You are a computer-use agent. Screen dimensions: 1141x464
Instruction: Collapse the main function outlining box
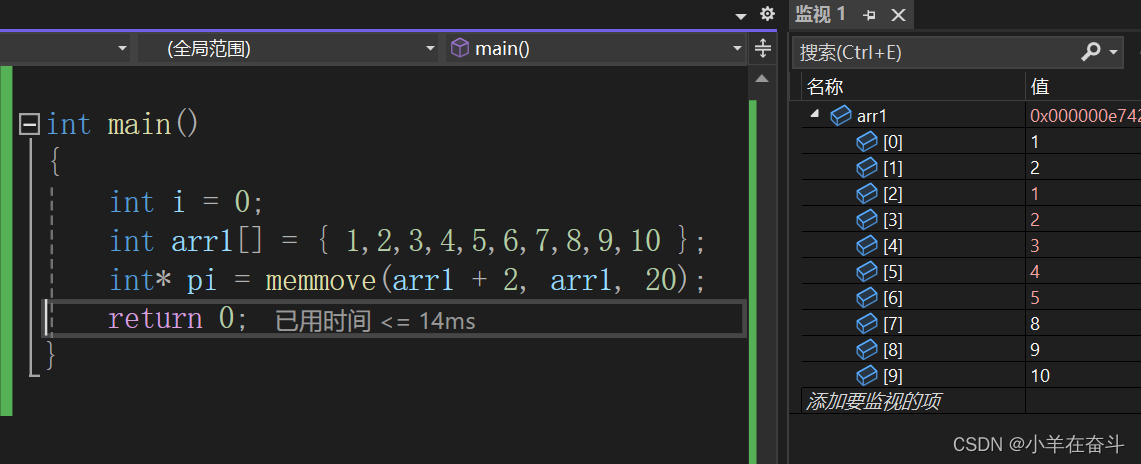coord(29,124)
